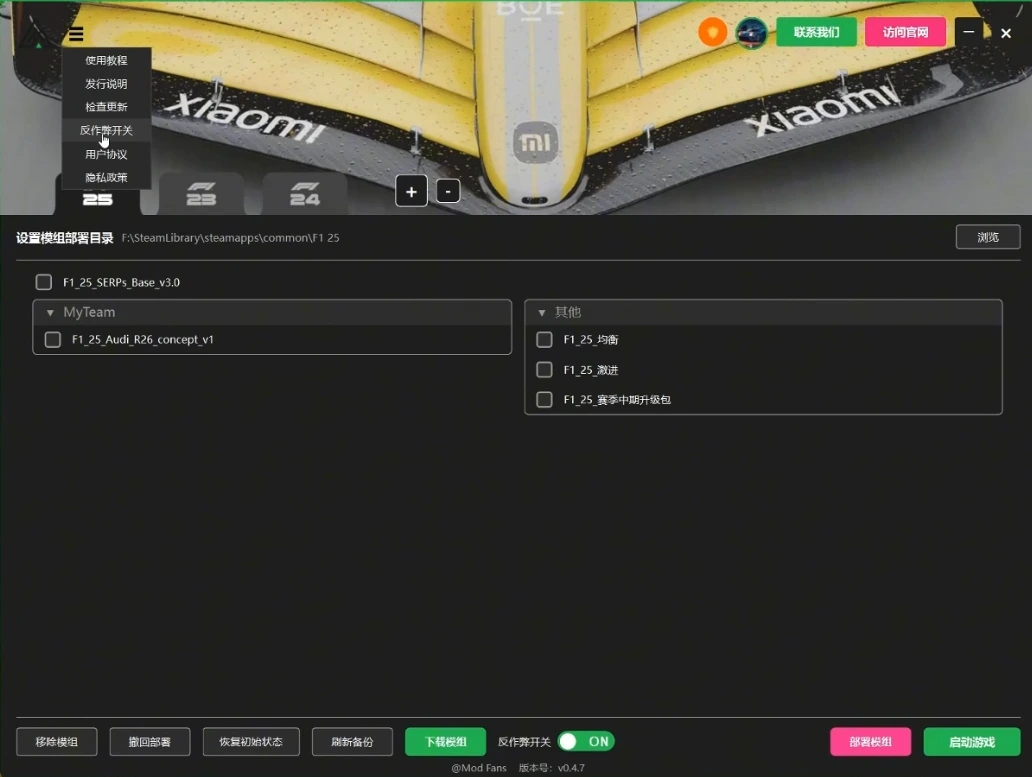
Task: Enable the F1_25_Audi_R26_concept_v1 mod checkbox
Action: coord(53,340)
